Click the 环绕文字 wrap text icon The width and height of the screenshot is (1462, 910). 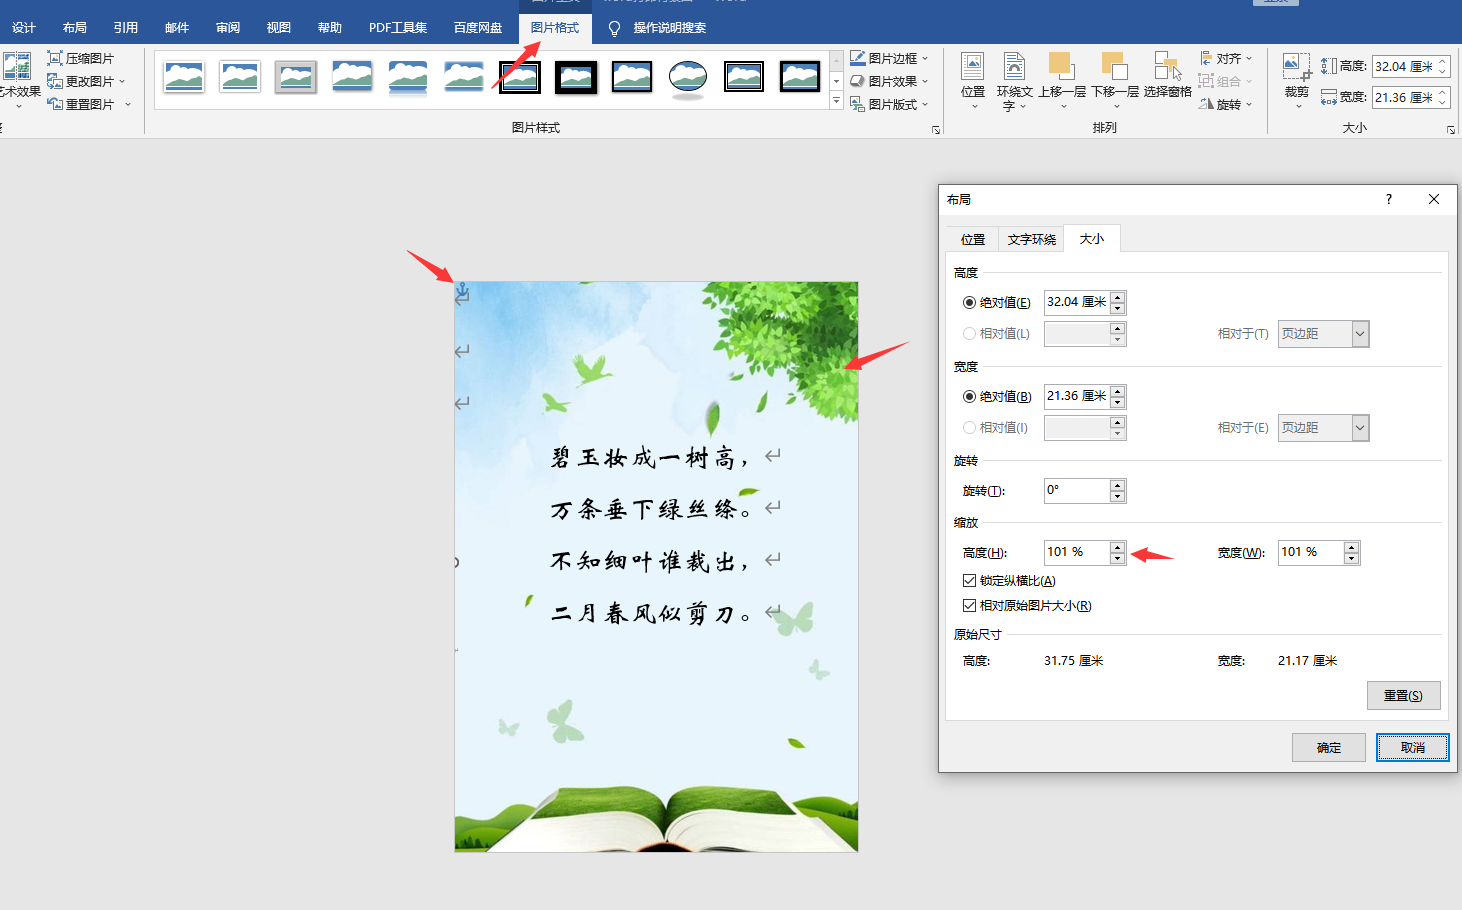click(x=1014, y=67)
